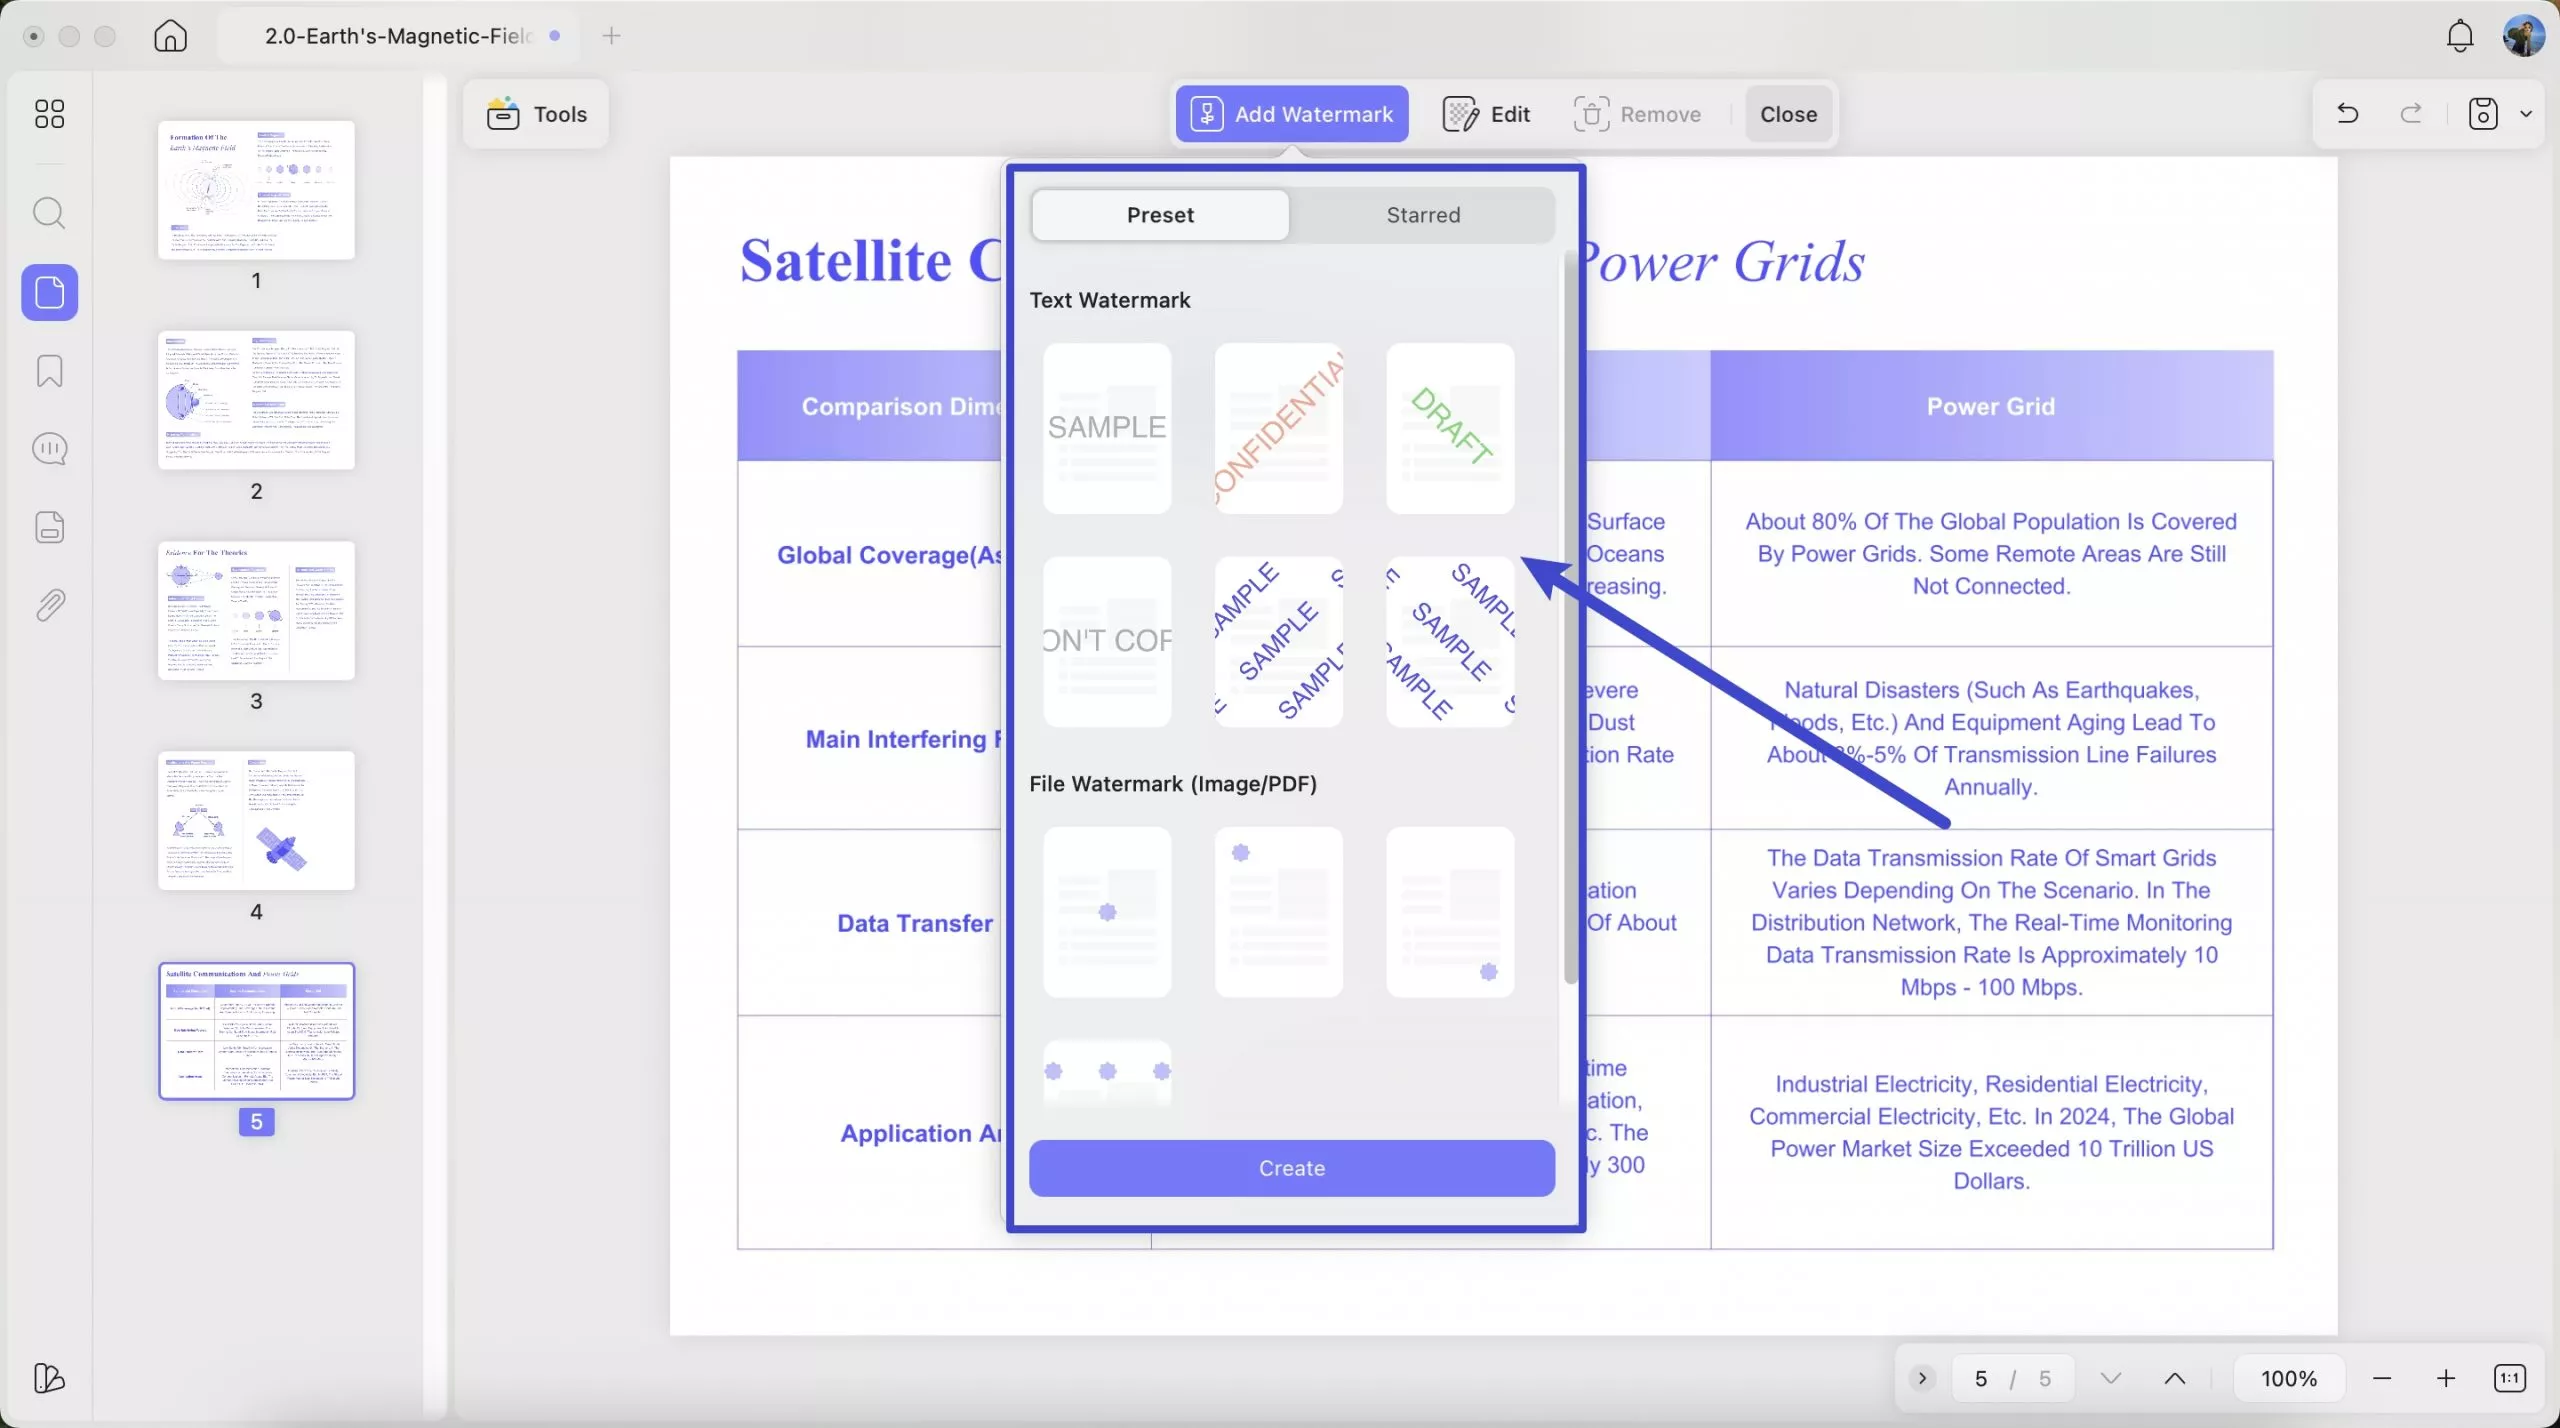Open page 4 thumbnail
Image resolution: width=2560 pixels, height=1428 pixels.
(x=256, y=821)
